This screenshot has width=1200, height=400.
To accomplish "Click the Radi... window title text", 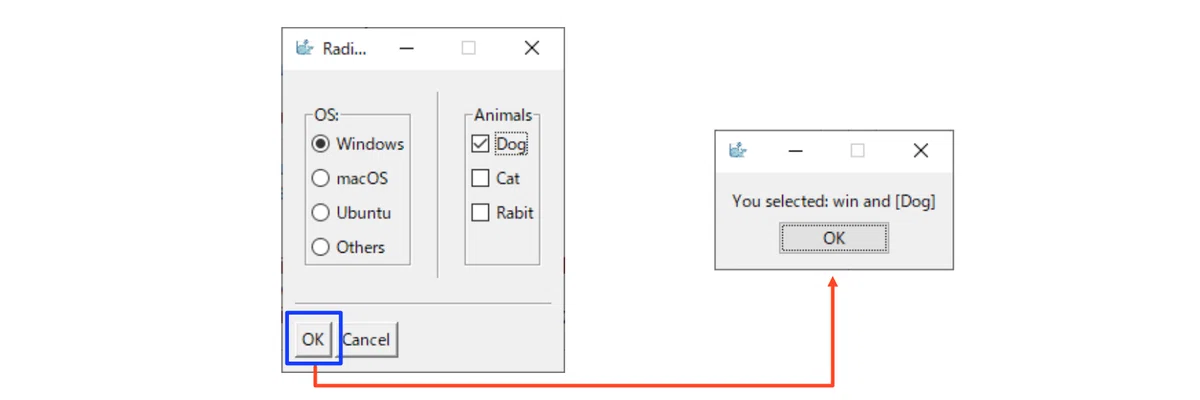I will [x=344, y=48].
